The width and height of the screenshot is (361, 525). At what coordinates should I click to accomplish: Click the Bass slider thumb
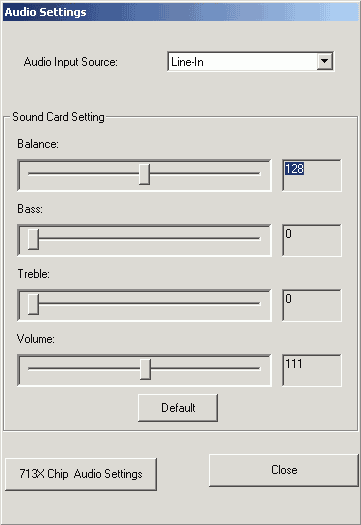coord(33,239)
